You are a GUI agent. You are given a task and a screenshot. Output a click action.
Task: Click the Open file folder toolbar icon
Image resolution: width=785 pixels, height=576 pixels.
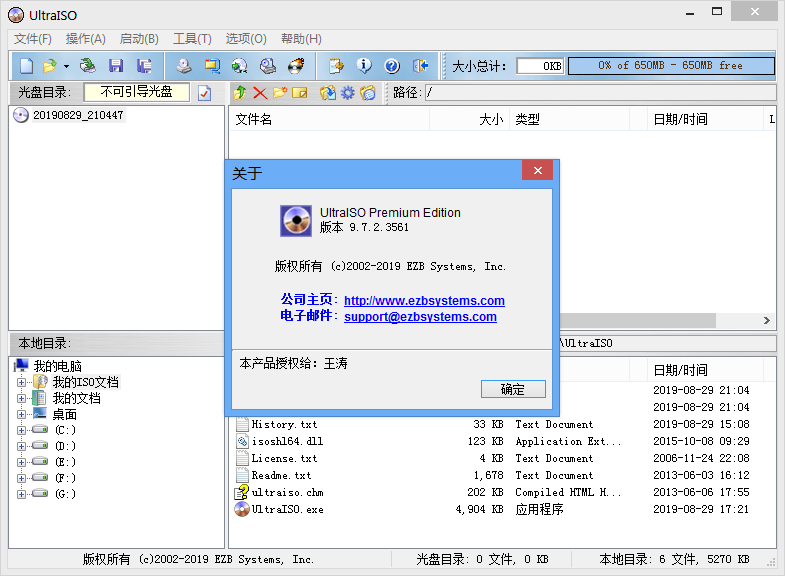click(50, 66)
